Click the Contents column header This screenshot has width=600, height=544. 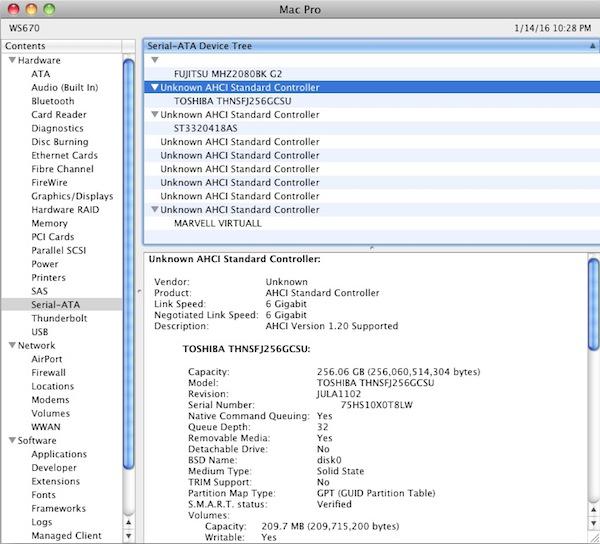click(x=61, y=46)
